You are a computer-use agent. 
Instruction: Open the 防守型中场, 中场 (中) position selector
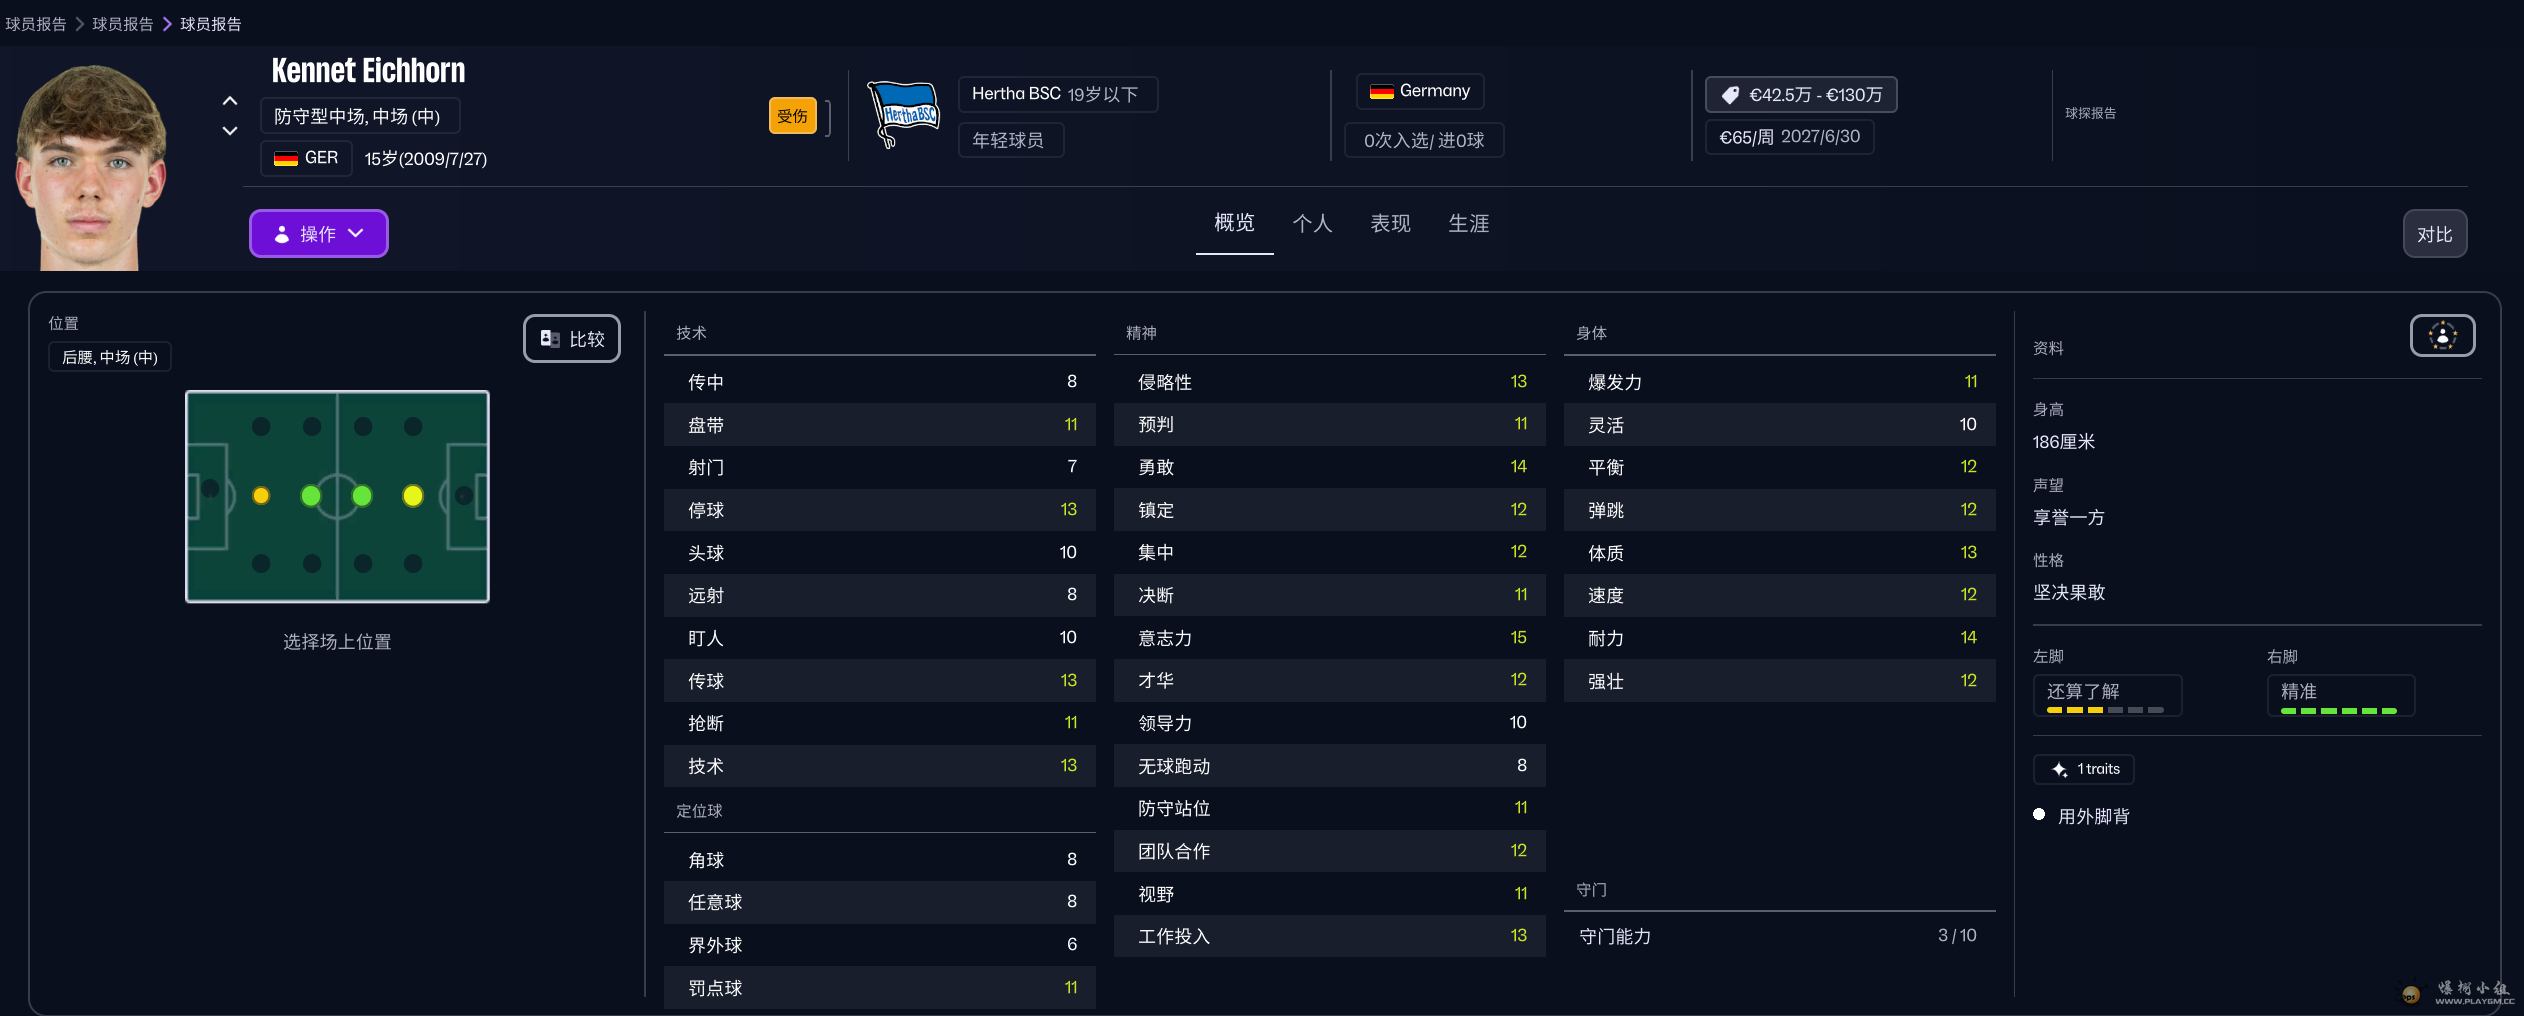[x=360, y=115]
